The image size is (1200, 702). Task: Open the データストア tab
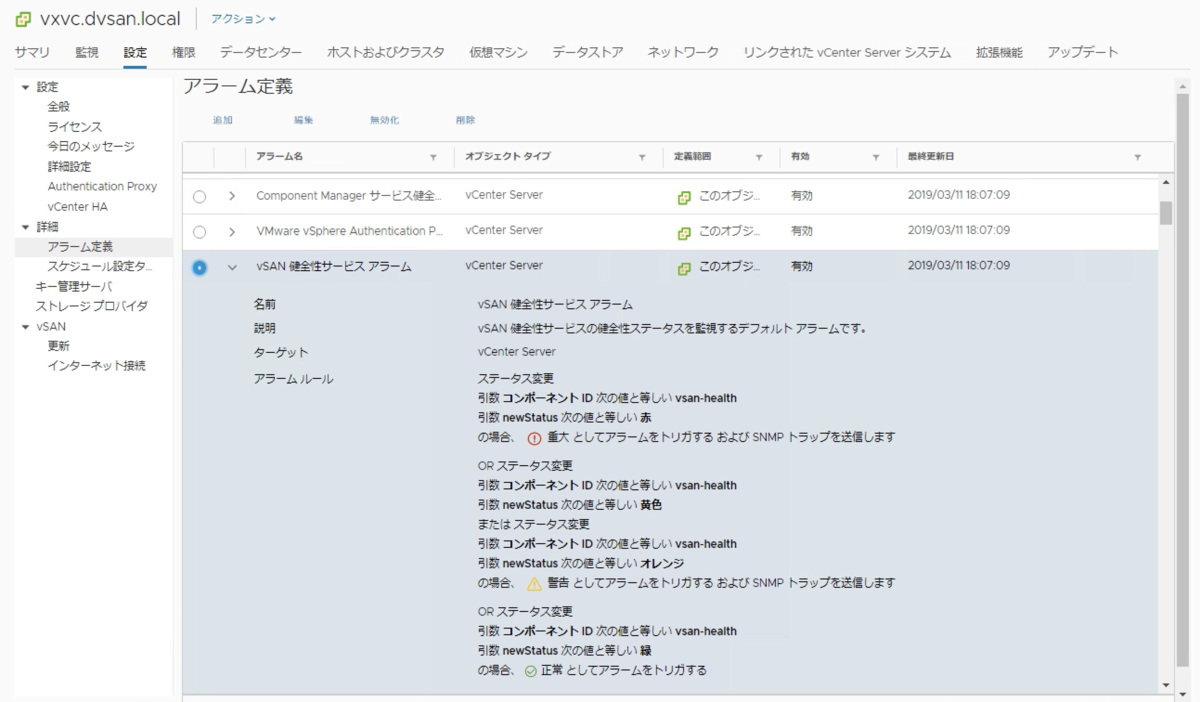(x=588, y=52)
